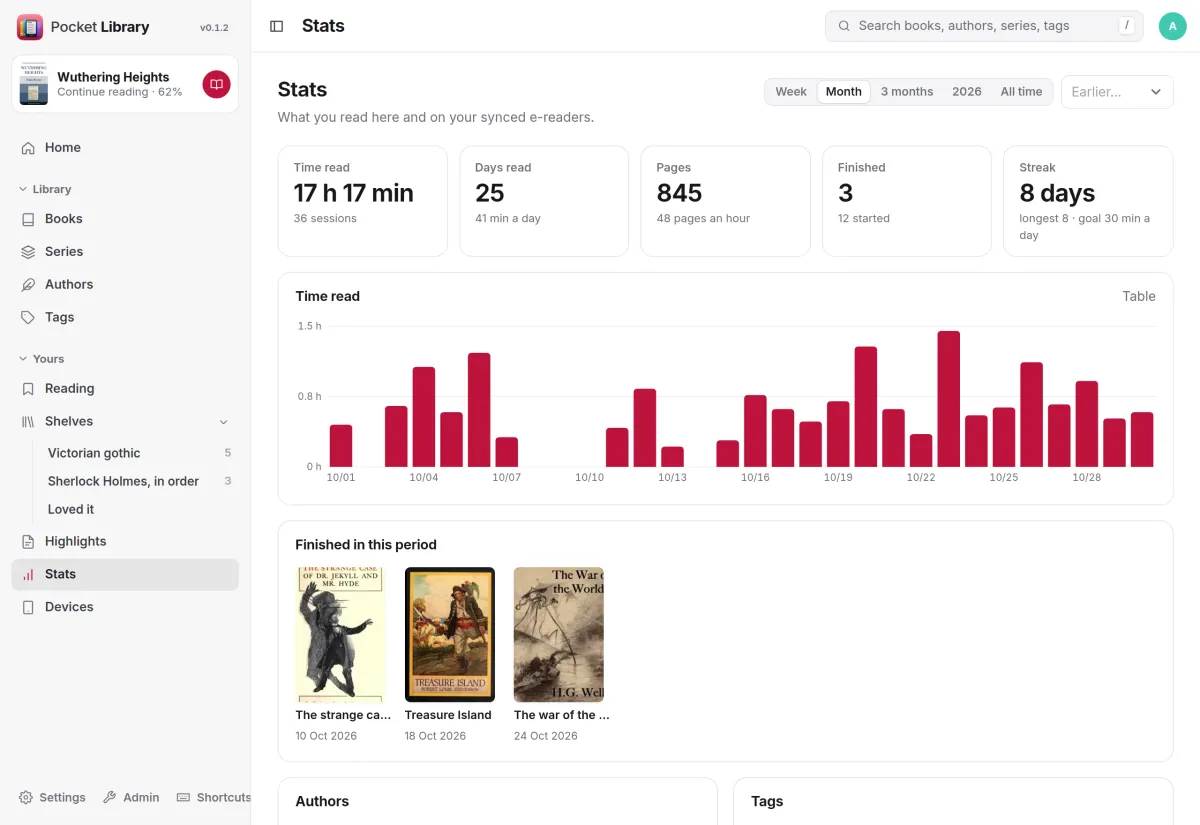The image size is (1200, 825).
Task: Switch chart to Table view
Action: point(1138,296)
